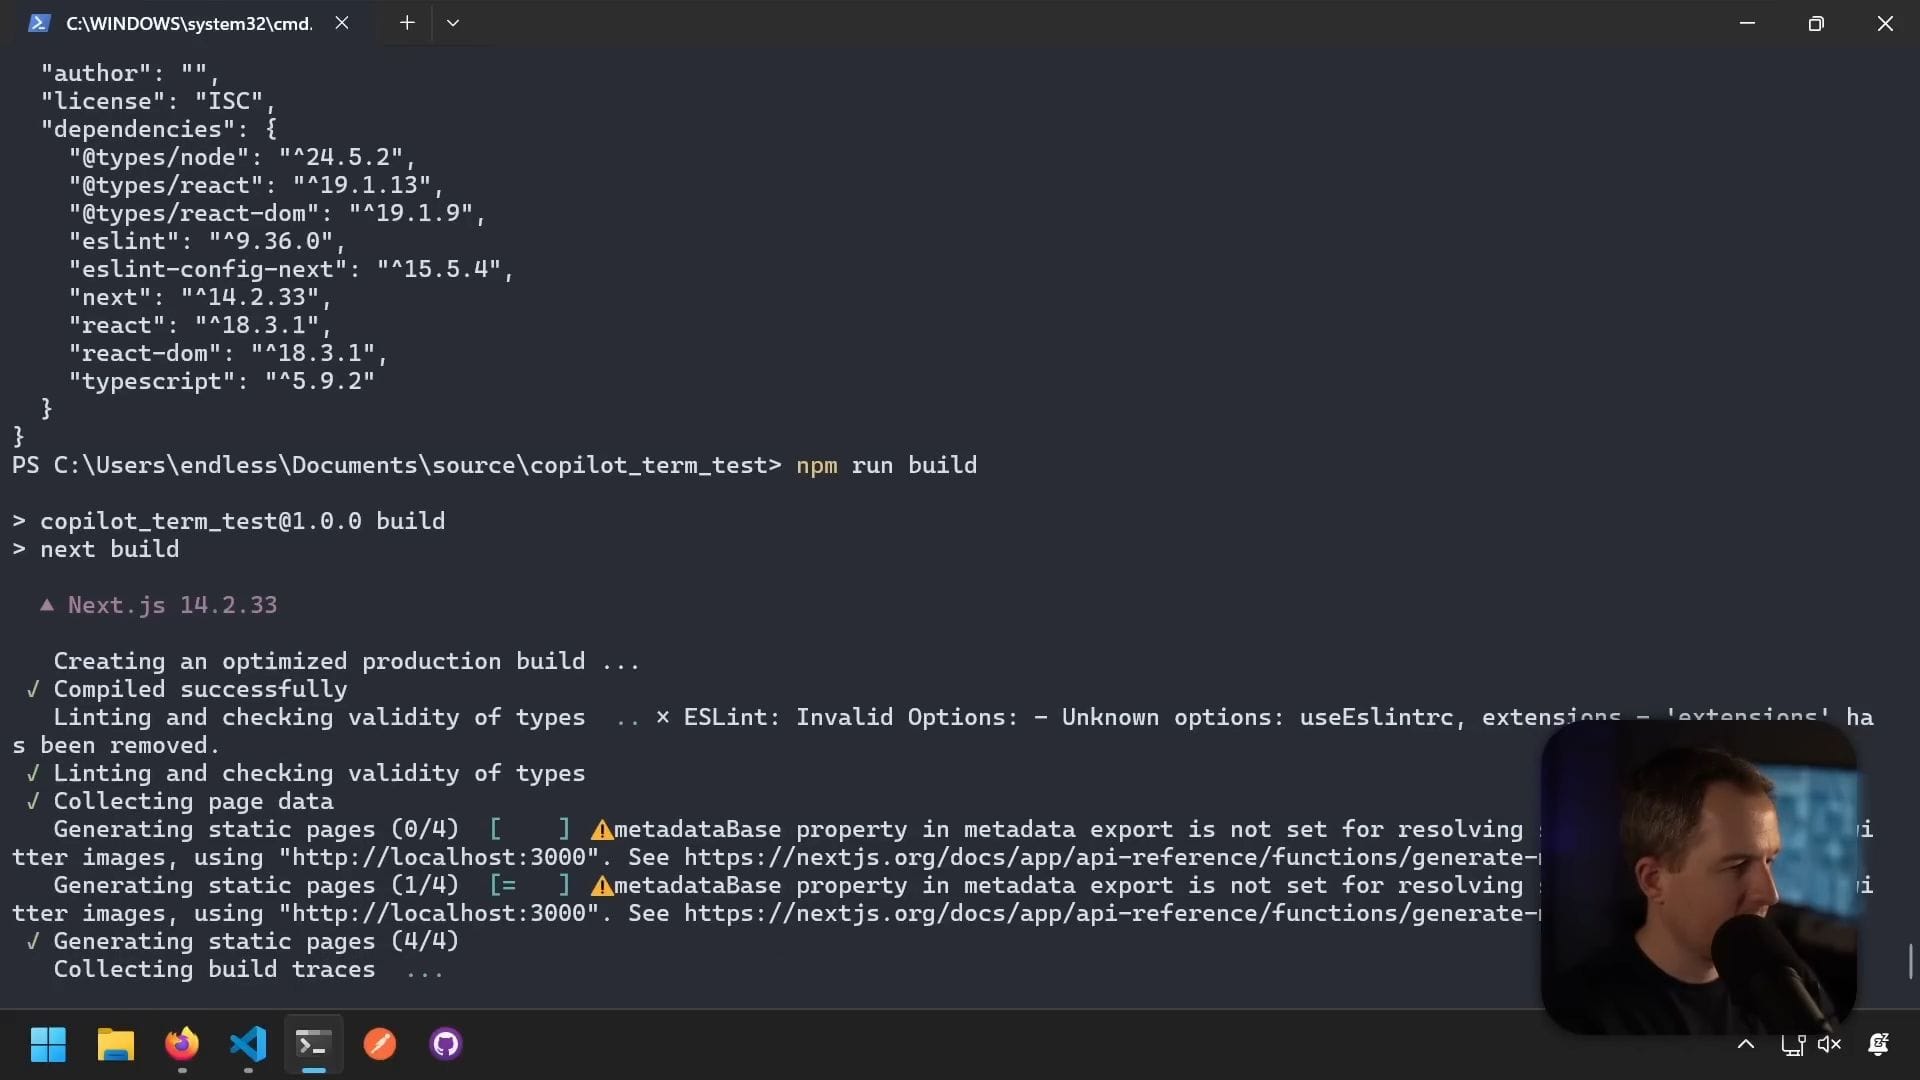Show hidden system tray icons

click(1746, 1045)
